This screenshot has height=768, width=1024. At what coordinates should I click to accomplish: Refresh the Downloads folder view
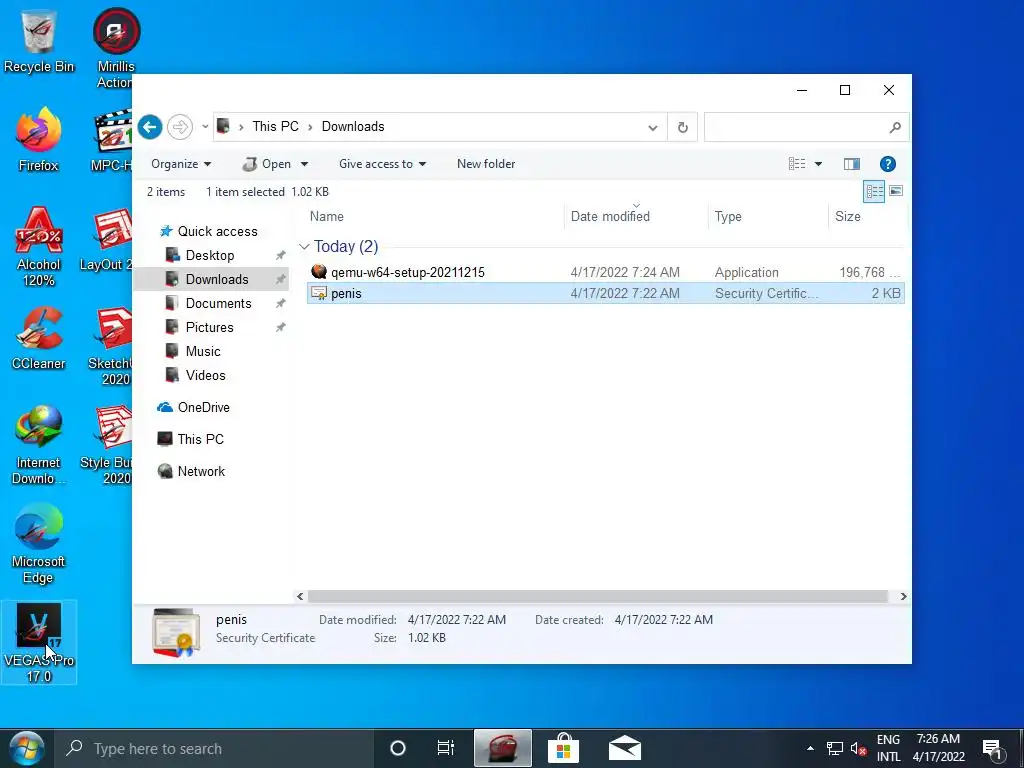pos(682,127)
